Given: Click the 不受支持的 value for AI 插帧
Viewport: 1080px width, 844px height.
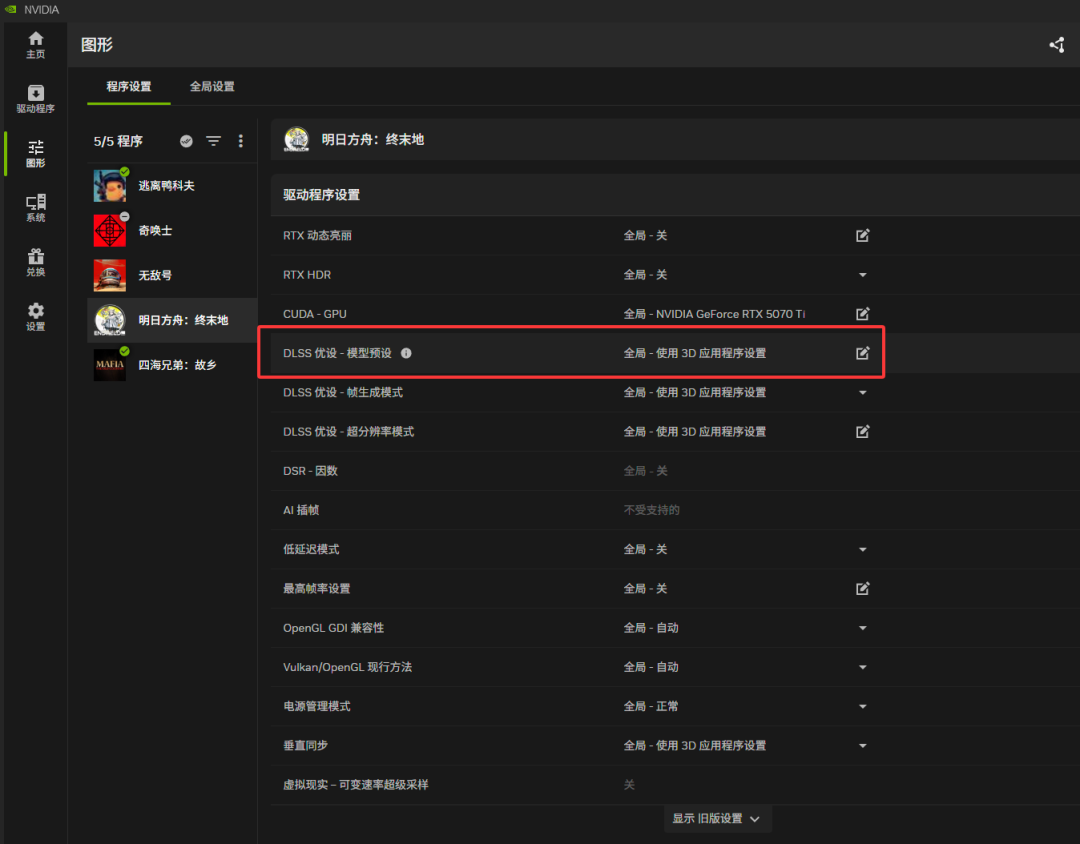Looking at the screenshot, I should (x=652, y=511).
